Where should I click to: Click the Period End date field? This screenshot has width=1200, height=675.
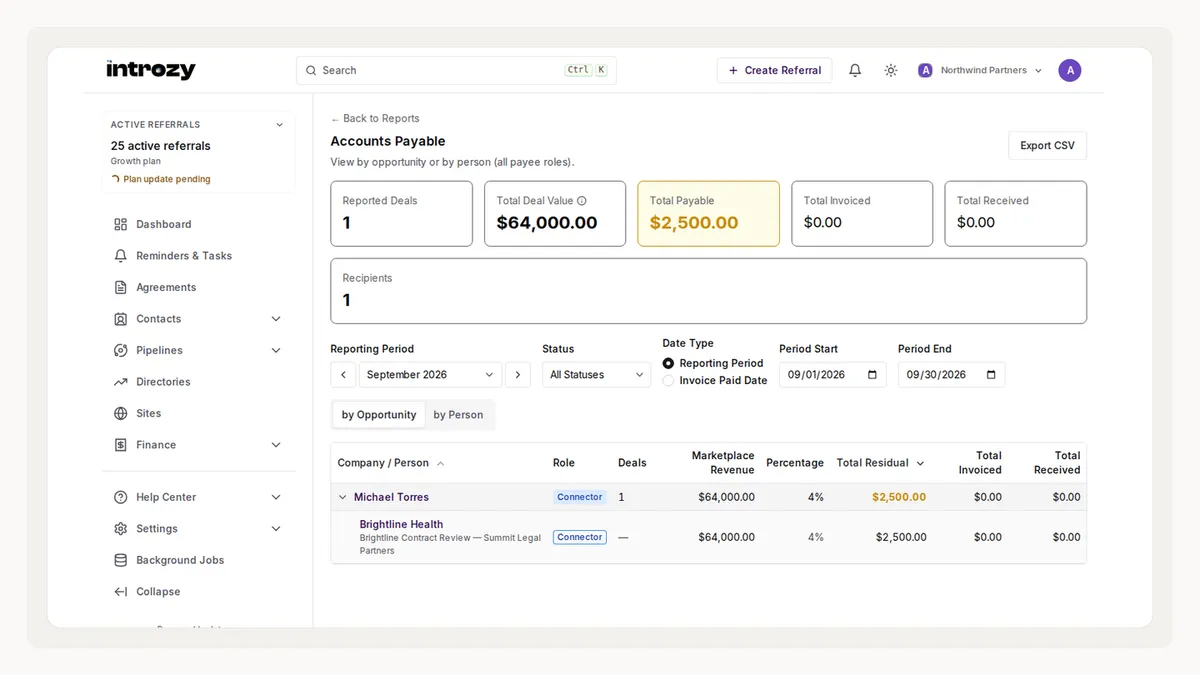[951, 375]
